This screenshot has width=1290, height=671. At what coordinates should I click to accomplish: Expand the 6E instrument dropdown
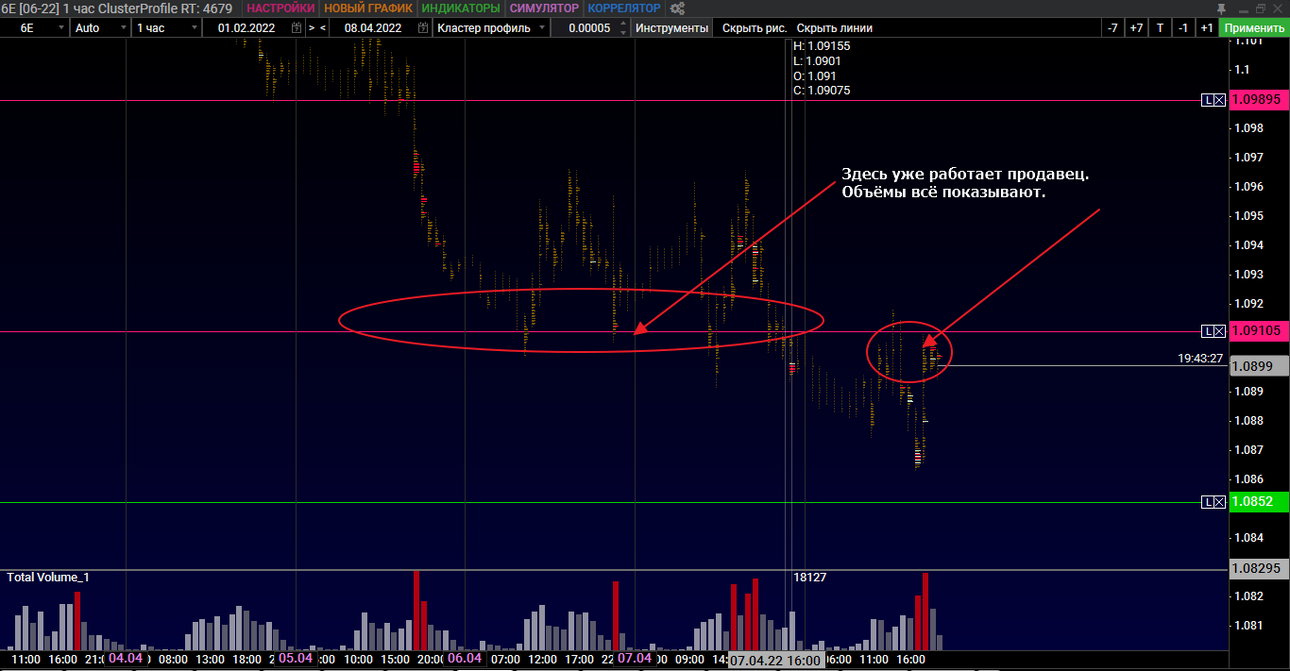coord(62,28)
